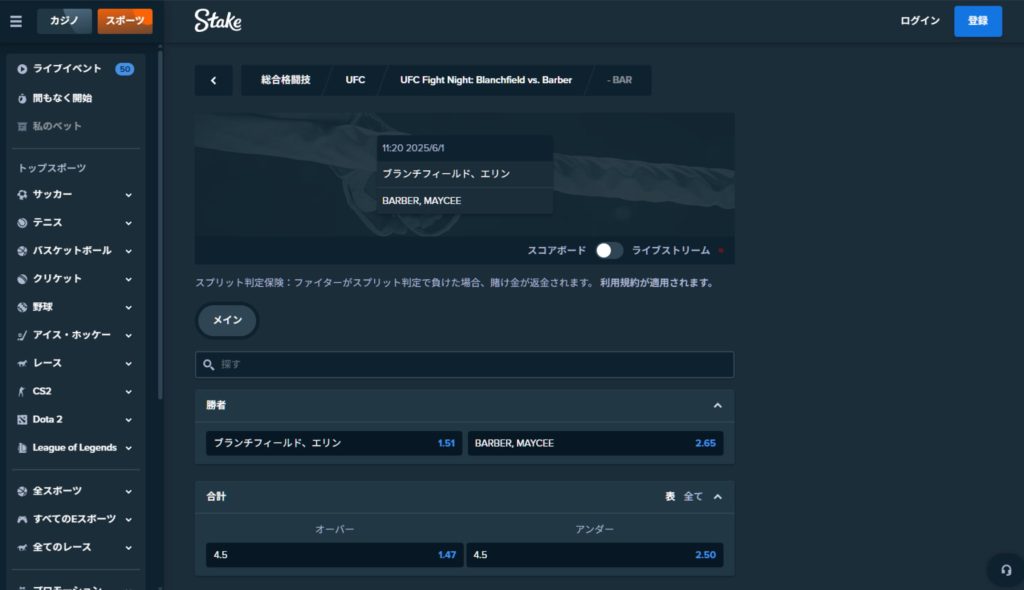
Task: Open the hamburger menu icon
Action: coord(16,21)
